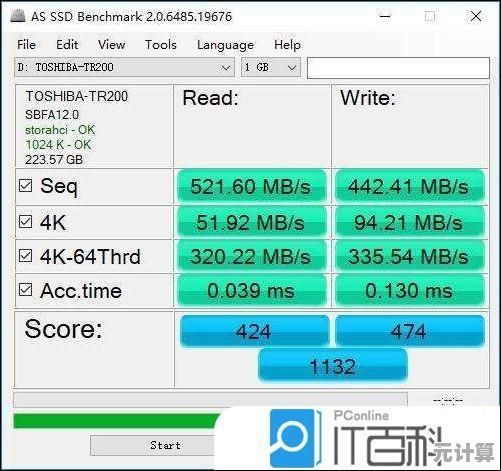Image resolution: width=501 pixels, height=471 pixels.
Task: Disable the Acc.time test checkbox
Action: 26,290
